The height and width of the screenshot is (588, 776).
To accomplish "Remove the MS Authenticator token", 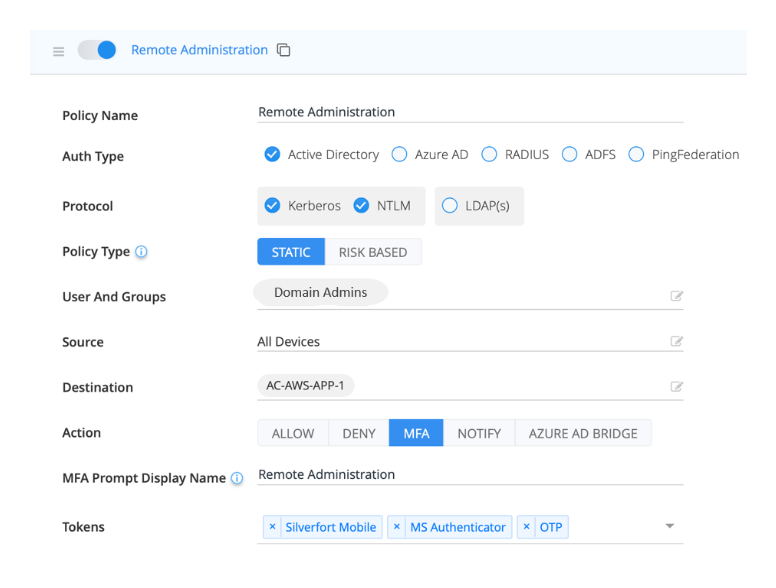I will click(x=397, y=527).
